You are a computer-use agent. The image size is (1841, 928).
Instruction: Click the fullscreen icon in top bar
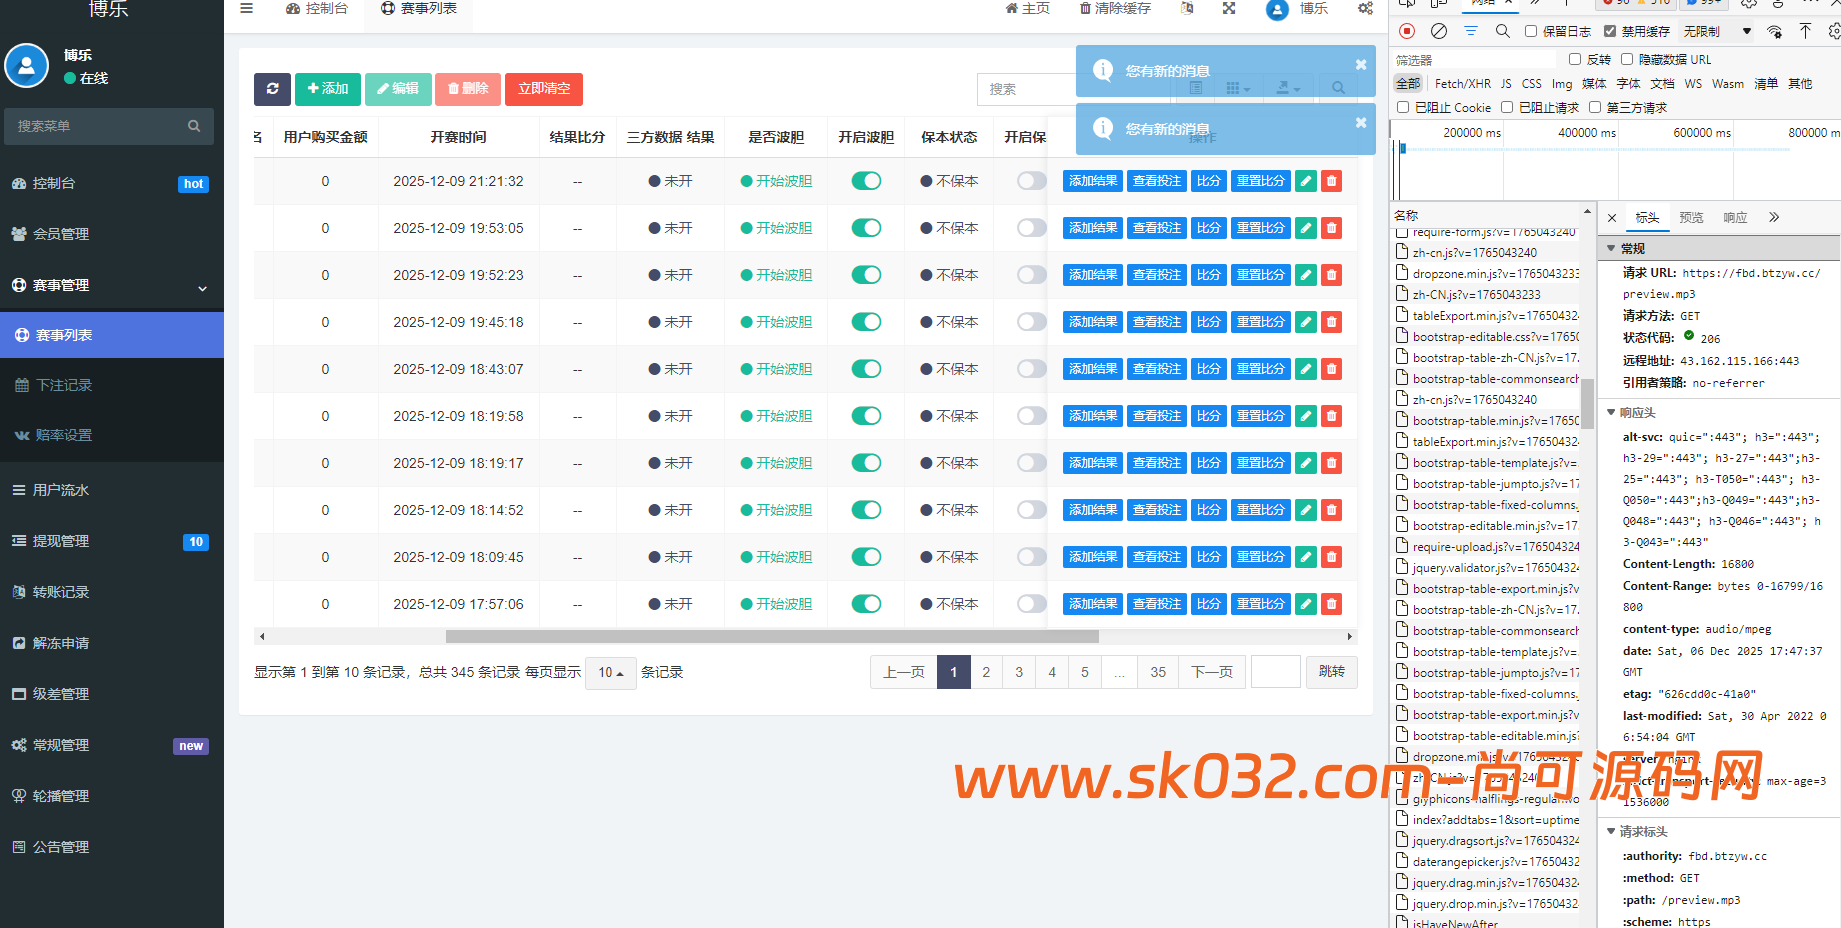coord(1228,8)
